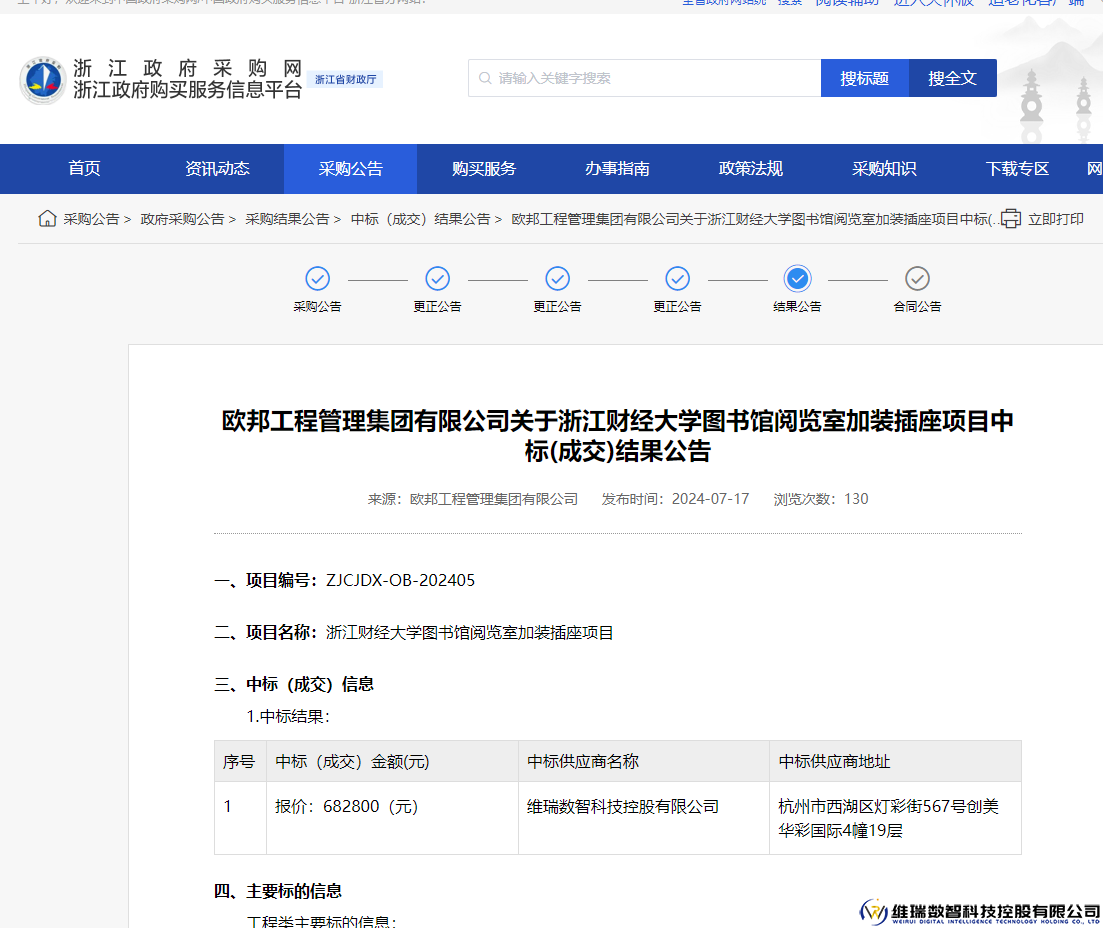Open the 下载专区 navigation tab
Image resolution: width=1103 pixels, height=928 pixels.
pos(1017,169)
